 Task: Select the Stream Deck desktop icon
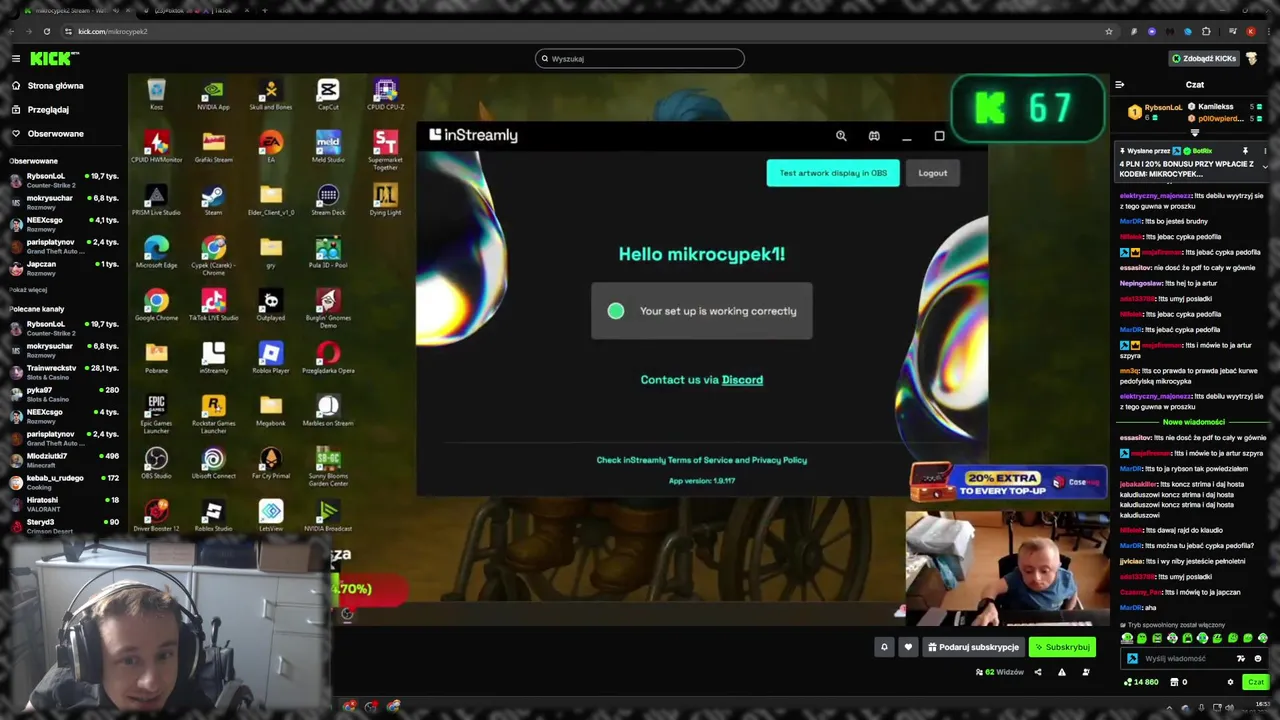point(328,199)
